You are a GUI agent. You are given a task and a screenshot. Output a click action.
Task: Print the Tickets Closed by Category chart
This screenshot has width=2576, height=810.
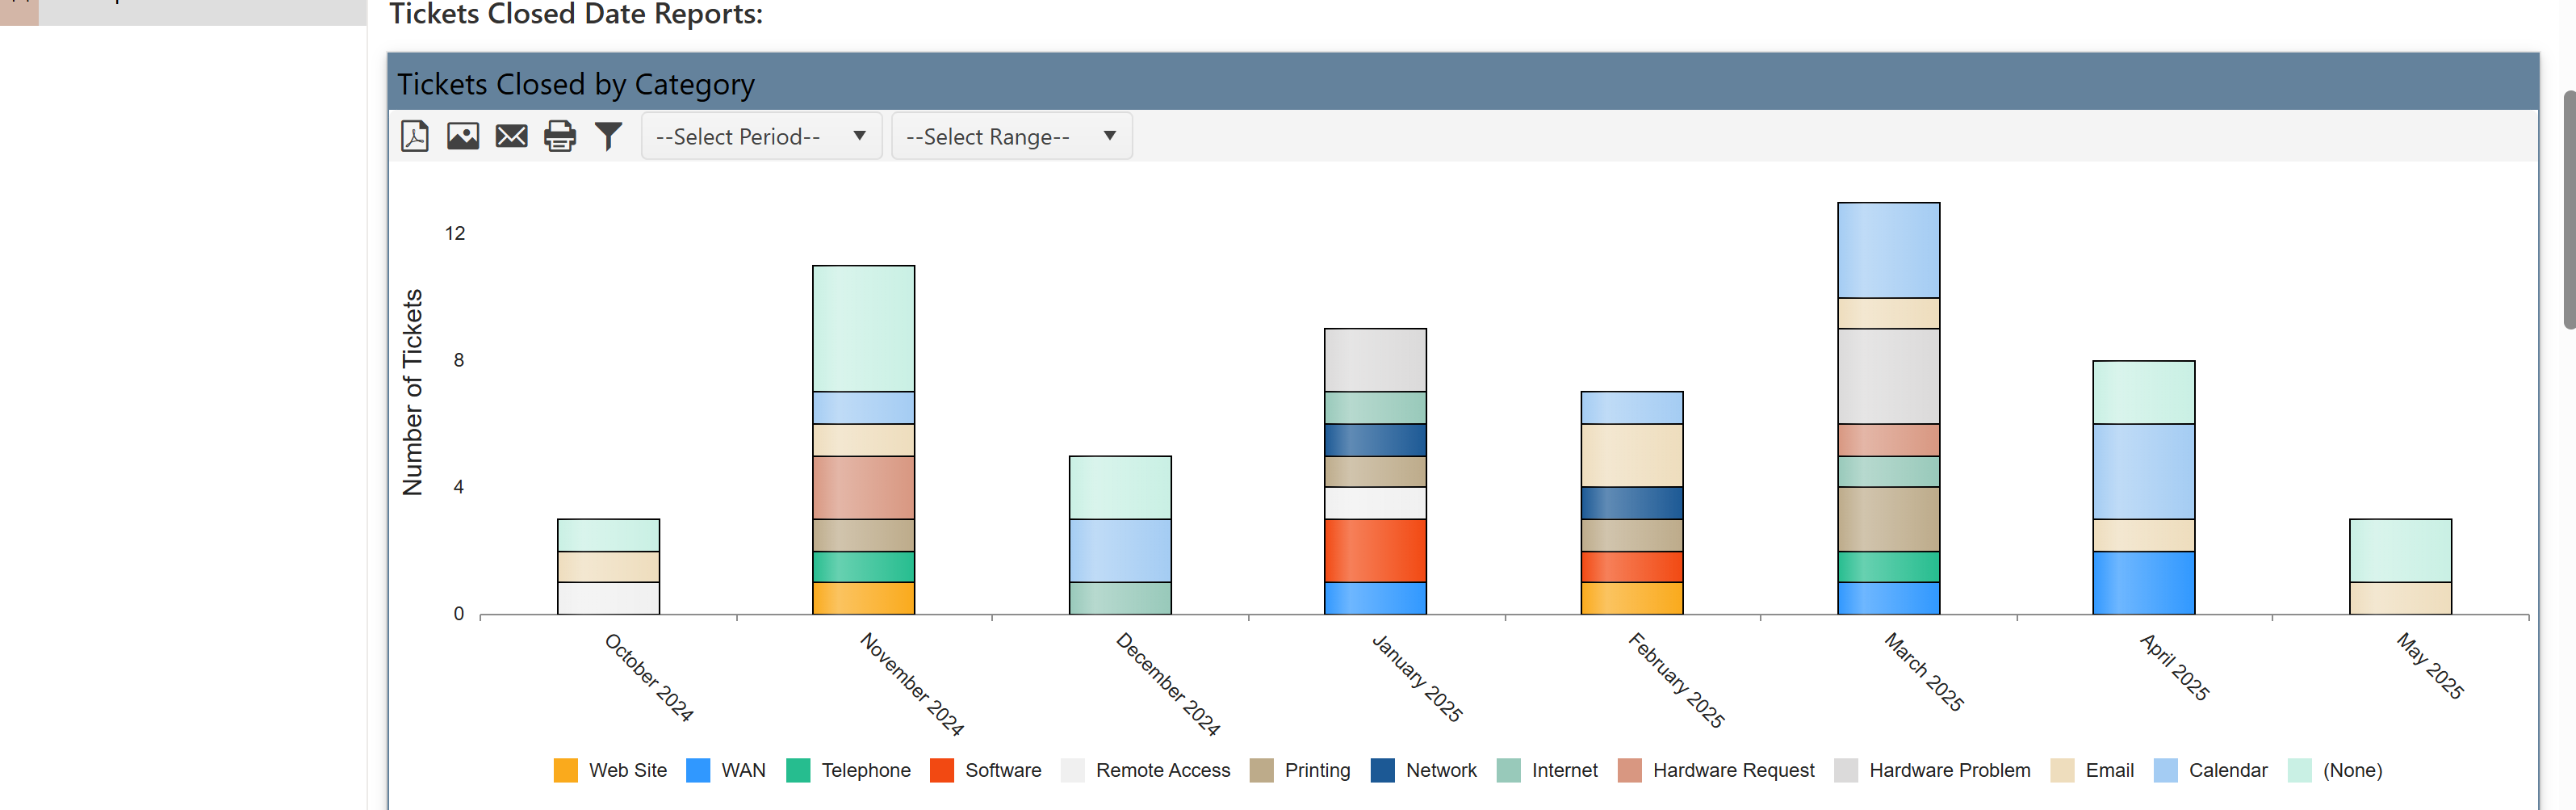(x=559, y=136)
